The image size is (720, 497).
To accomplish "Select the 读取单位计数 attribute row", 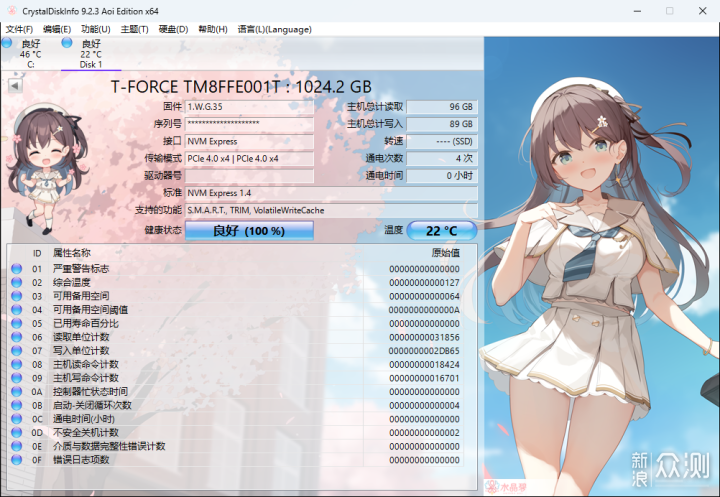I will (x=236, y=337).
